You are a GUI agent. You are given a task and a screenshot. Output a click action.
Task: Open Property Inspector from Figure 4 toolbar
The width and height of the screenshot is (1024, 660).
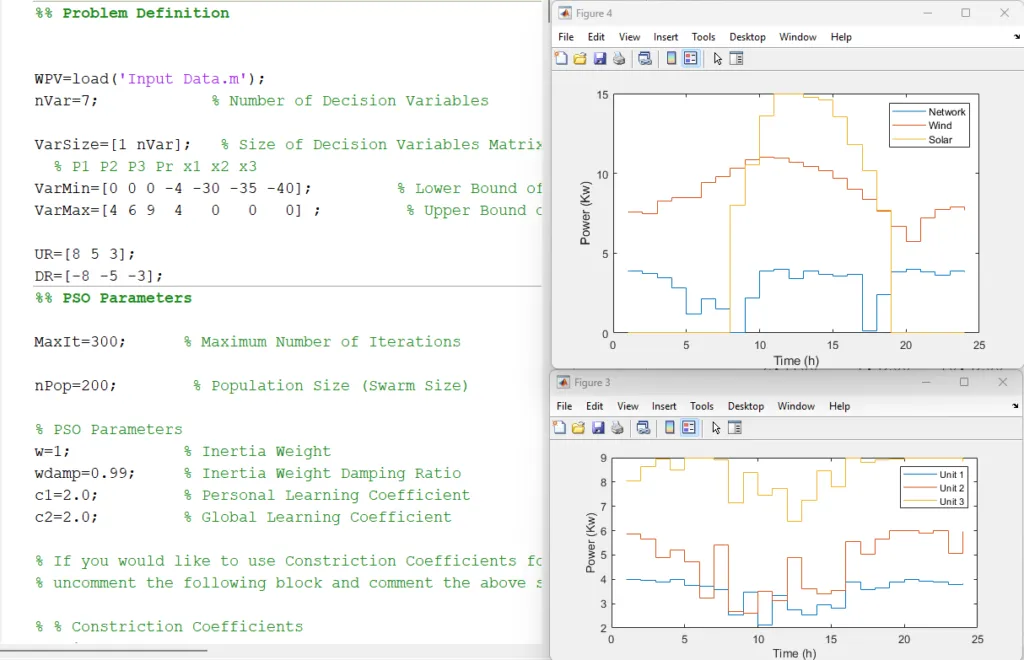pyautogui.click(x=736, y=59)
